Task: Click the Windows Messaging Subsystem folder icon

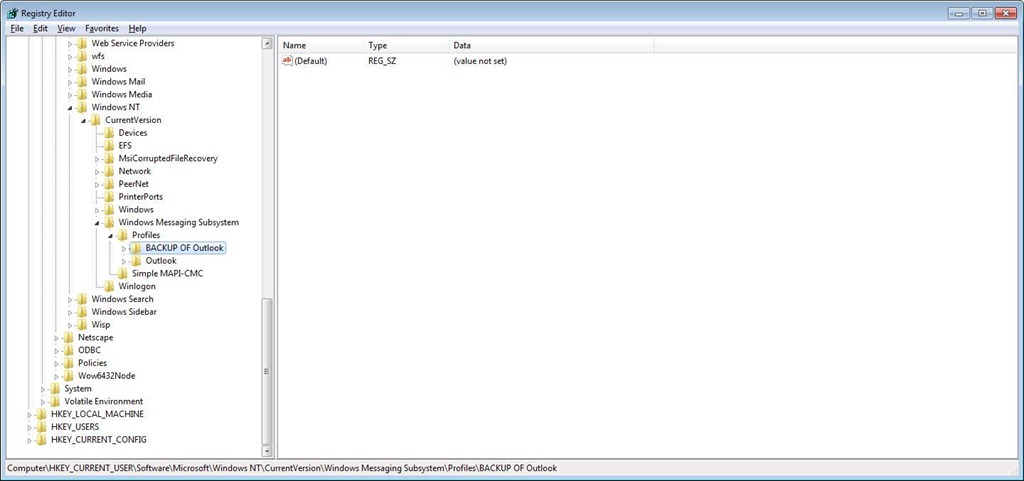Action: [109, 223]
